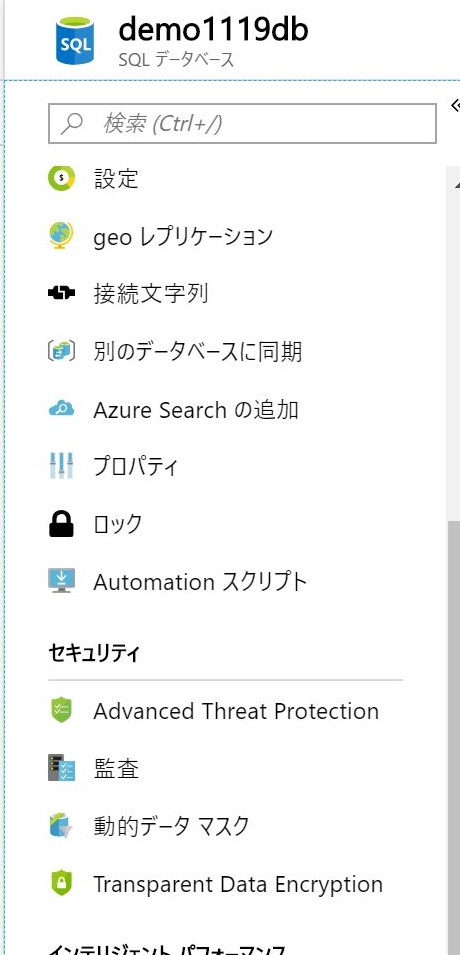The height and width of the screenshot is (955, 460).
Task: Click the green dollar icon for 設定
Action: coord(61,178)
